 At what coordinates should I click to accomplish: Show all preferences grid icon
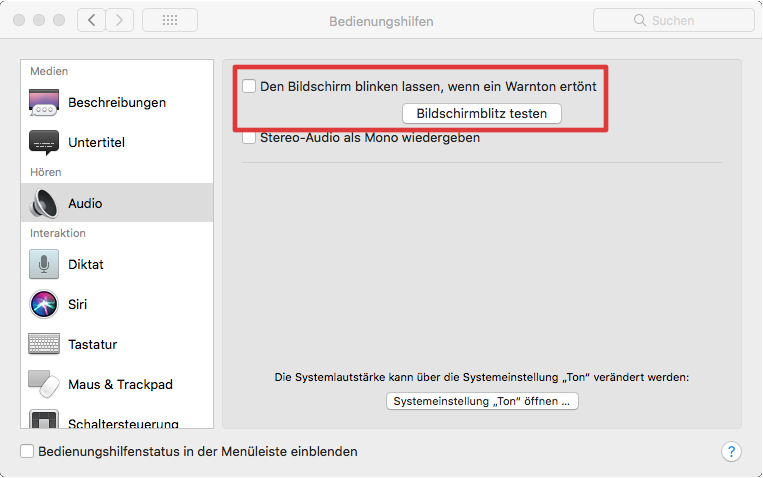click(170, 20)
